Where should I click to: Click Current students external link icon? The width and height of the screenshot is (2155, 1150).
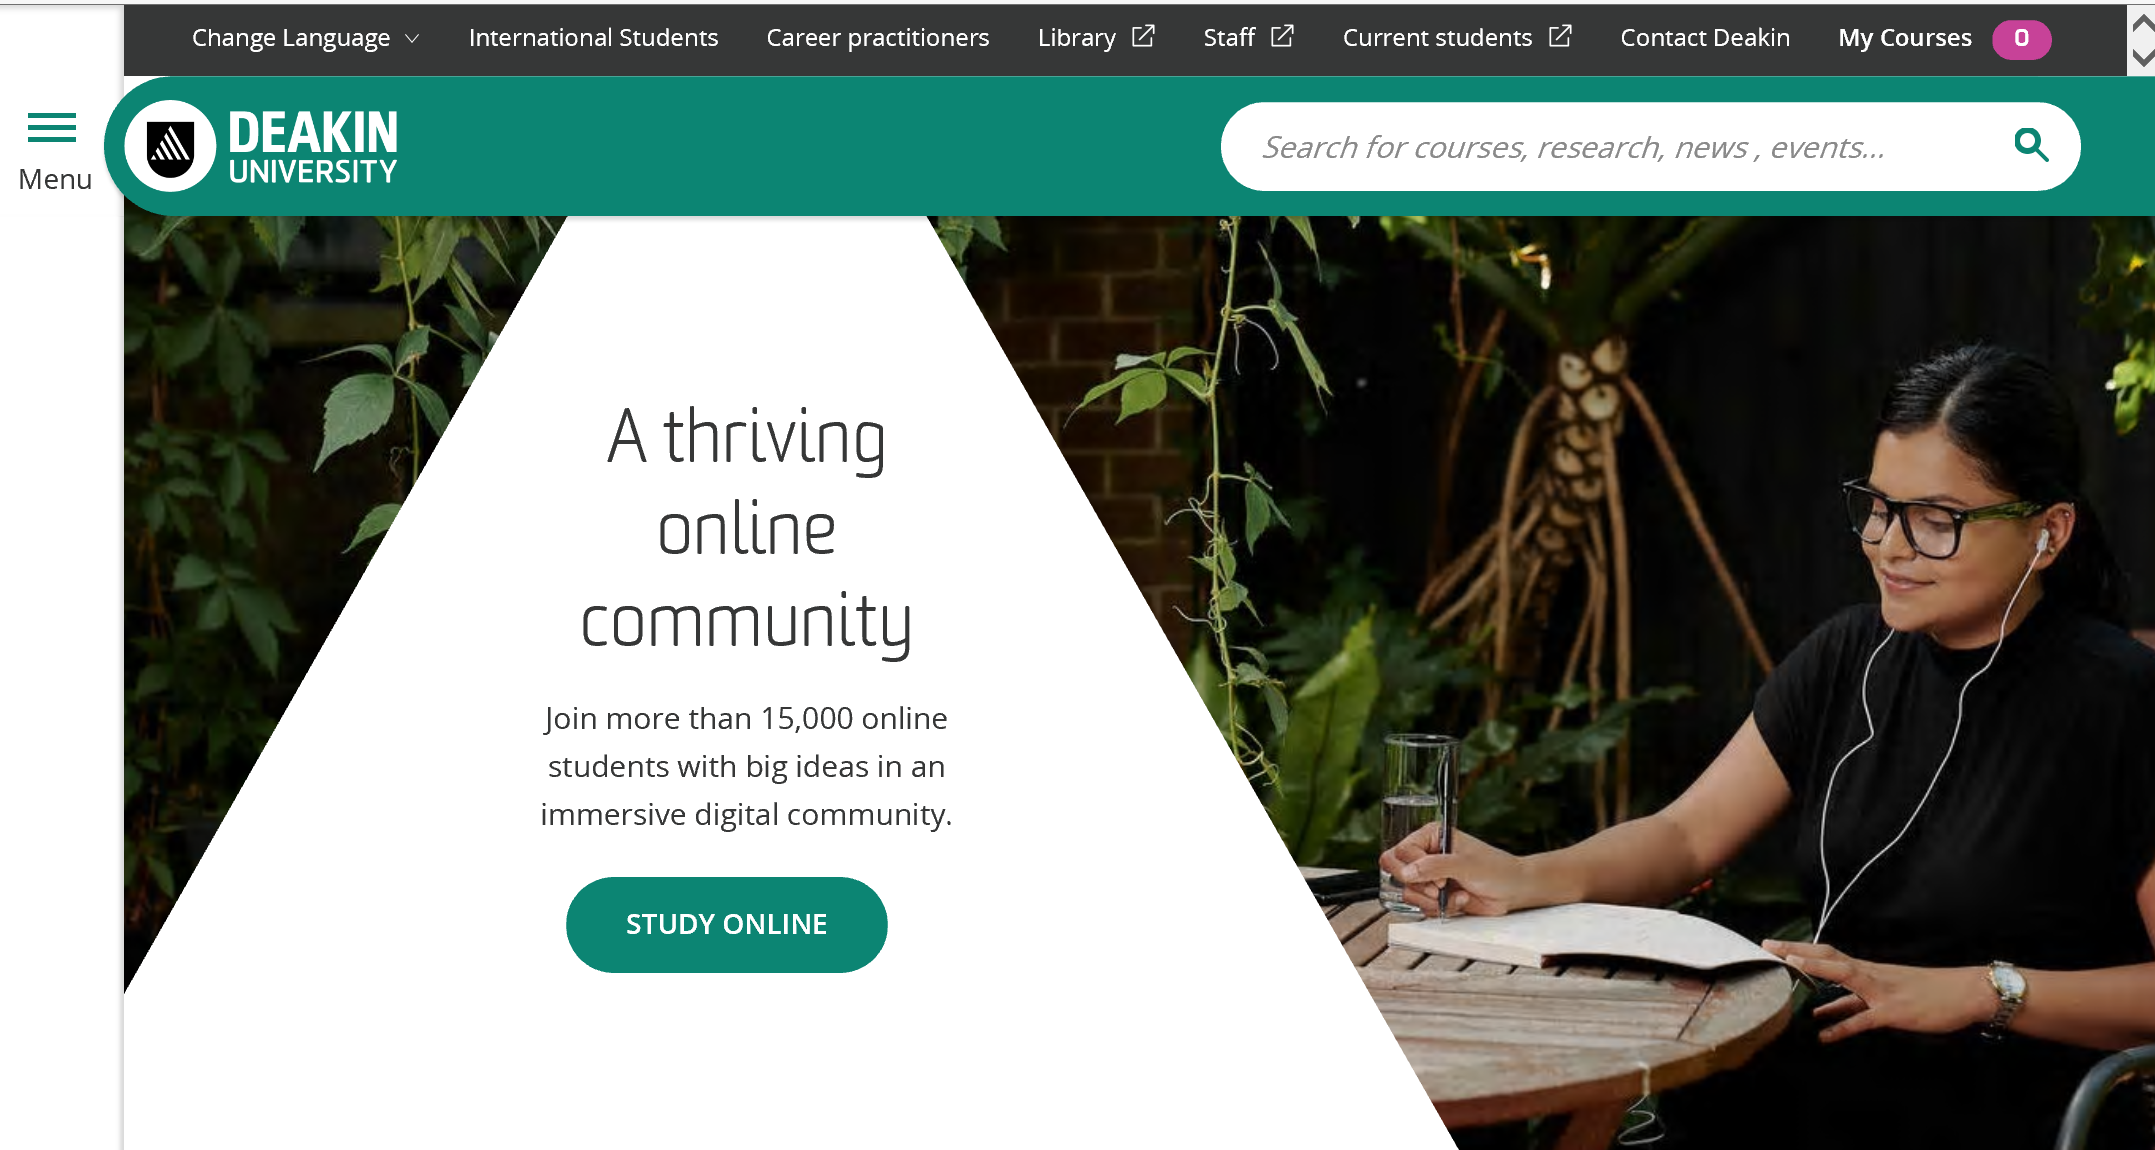point(1560,37)
